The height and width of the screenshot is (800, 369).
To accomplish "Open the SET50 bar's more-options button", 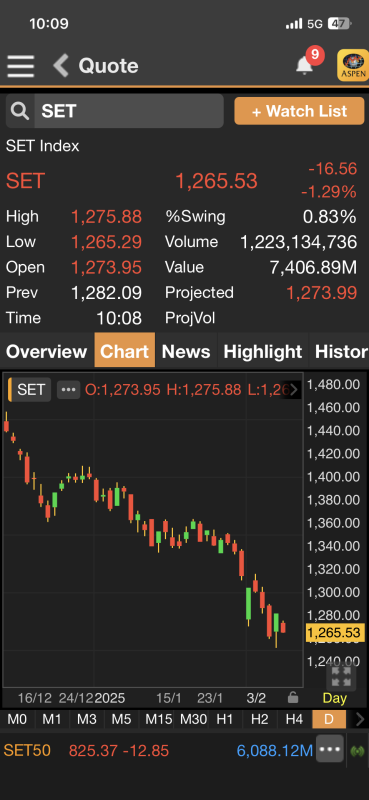I will tap(330, 749).
